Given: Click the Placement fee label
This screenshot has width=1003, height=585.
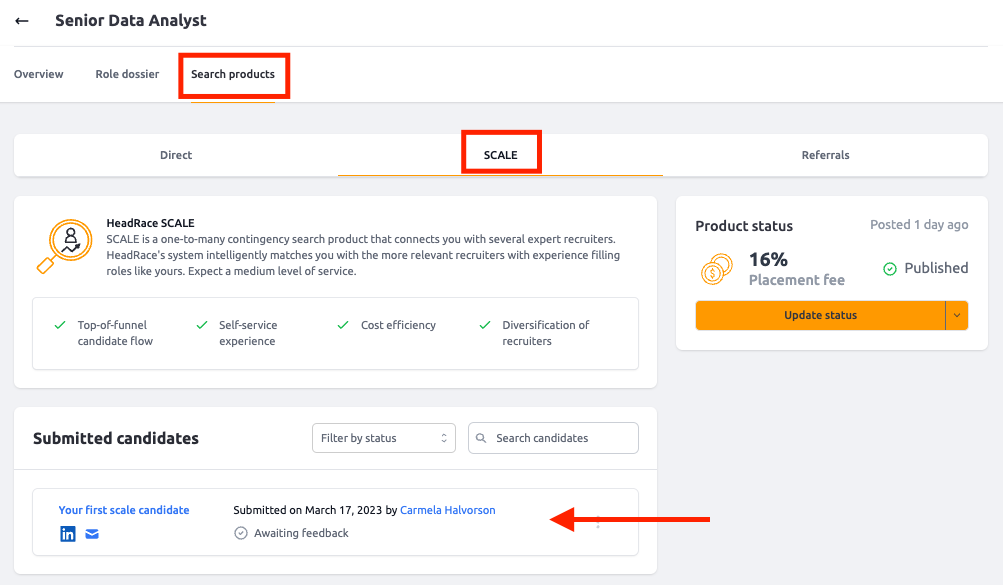Looking at the screenshot, I should [797, 280].
